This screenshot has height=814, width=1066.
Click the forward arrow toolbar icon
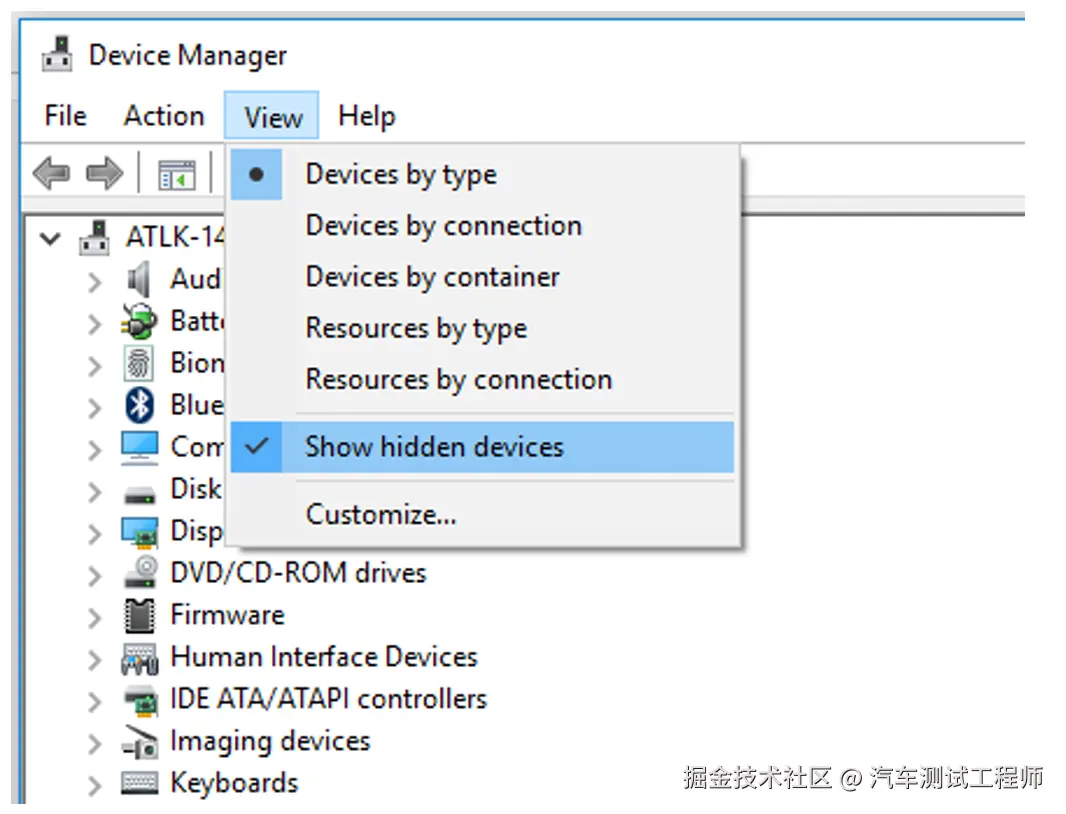click(x=103, y=174)
